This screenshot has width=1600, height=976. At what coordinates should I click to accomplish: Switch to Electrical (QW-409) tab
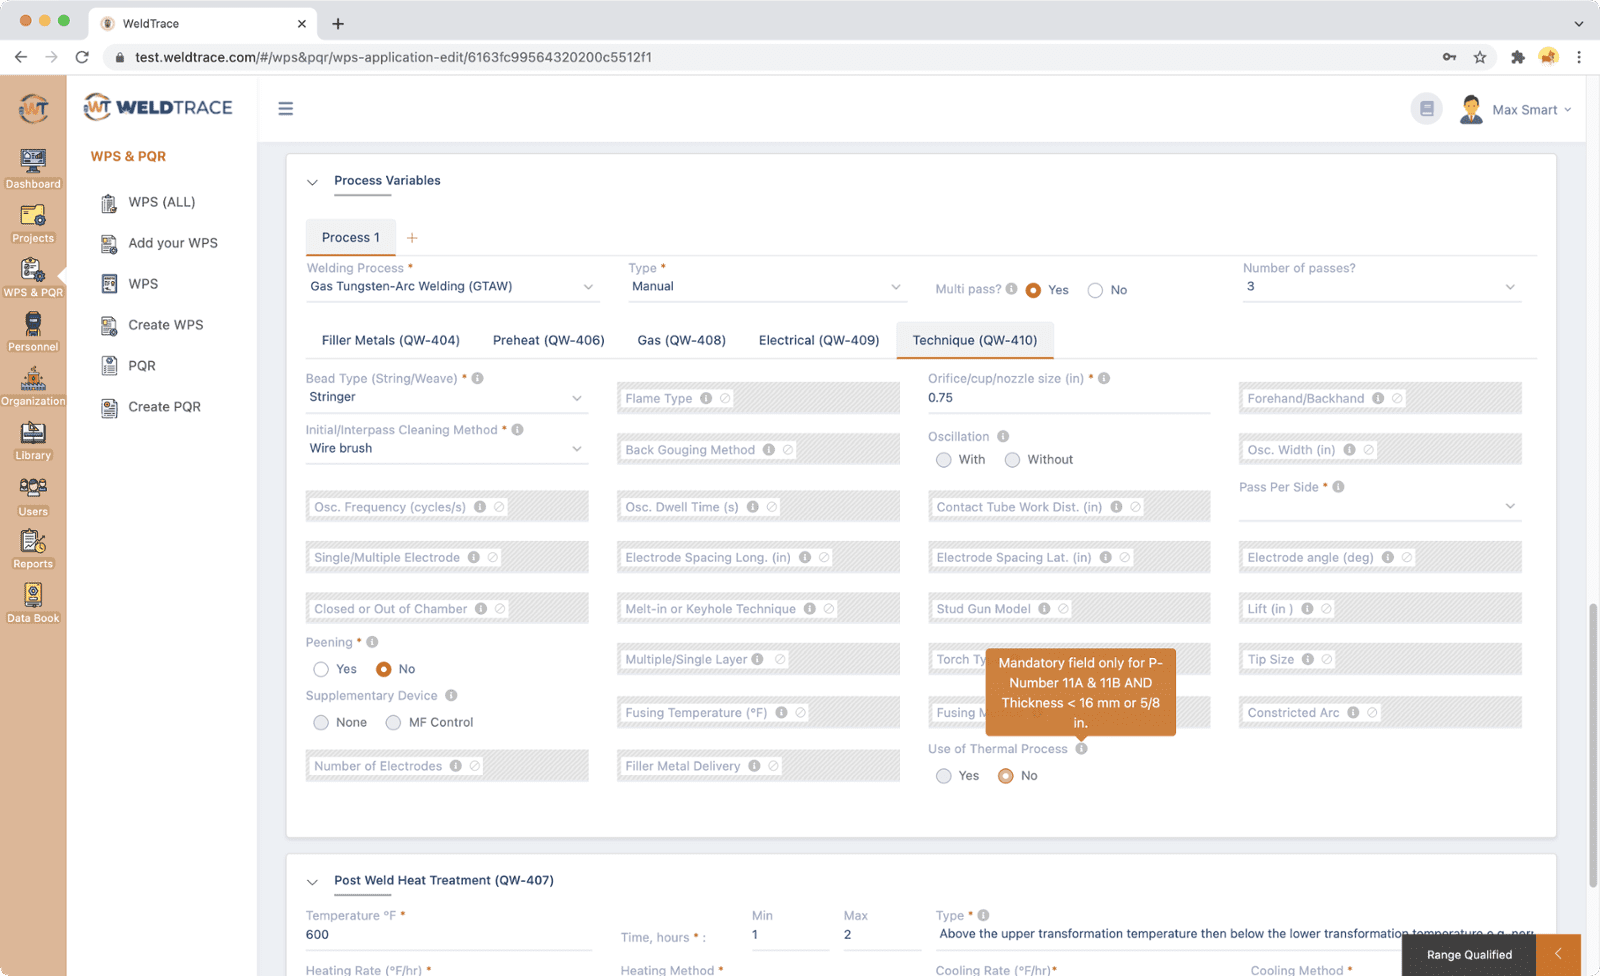tap(818, 341)
